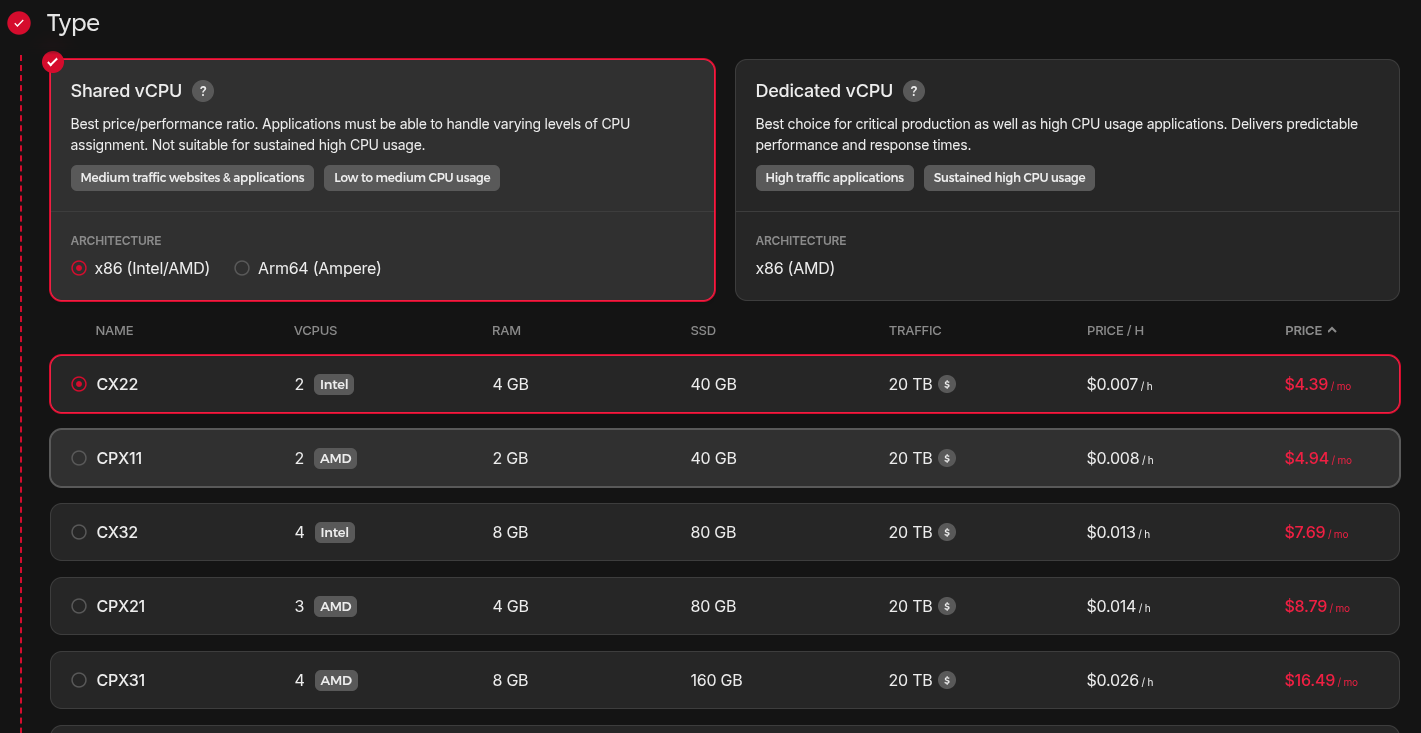1421x733 pixels.
Task: Choose the CPX31 server radio button
Action: tap(79, 680)
